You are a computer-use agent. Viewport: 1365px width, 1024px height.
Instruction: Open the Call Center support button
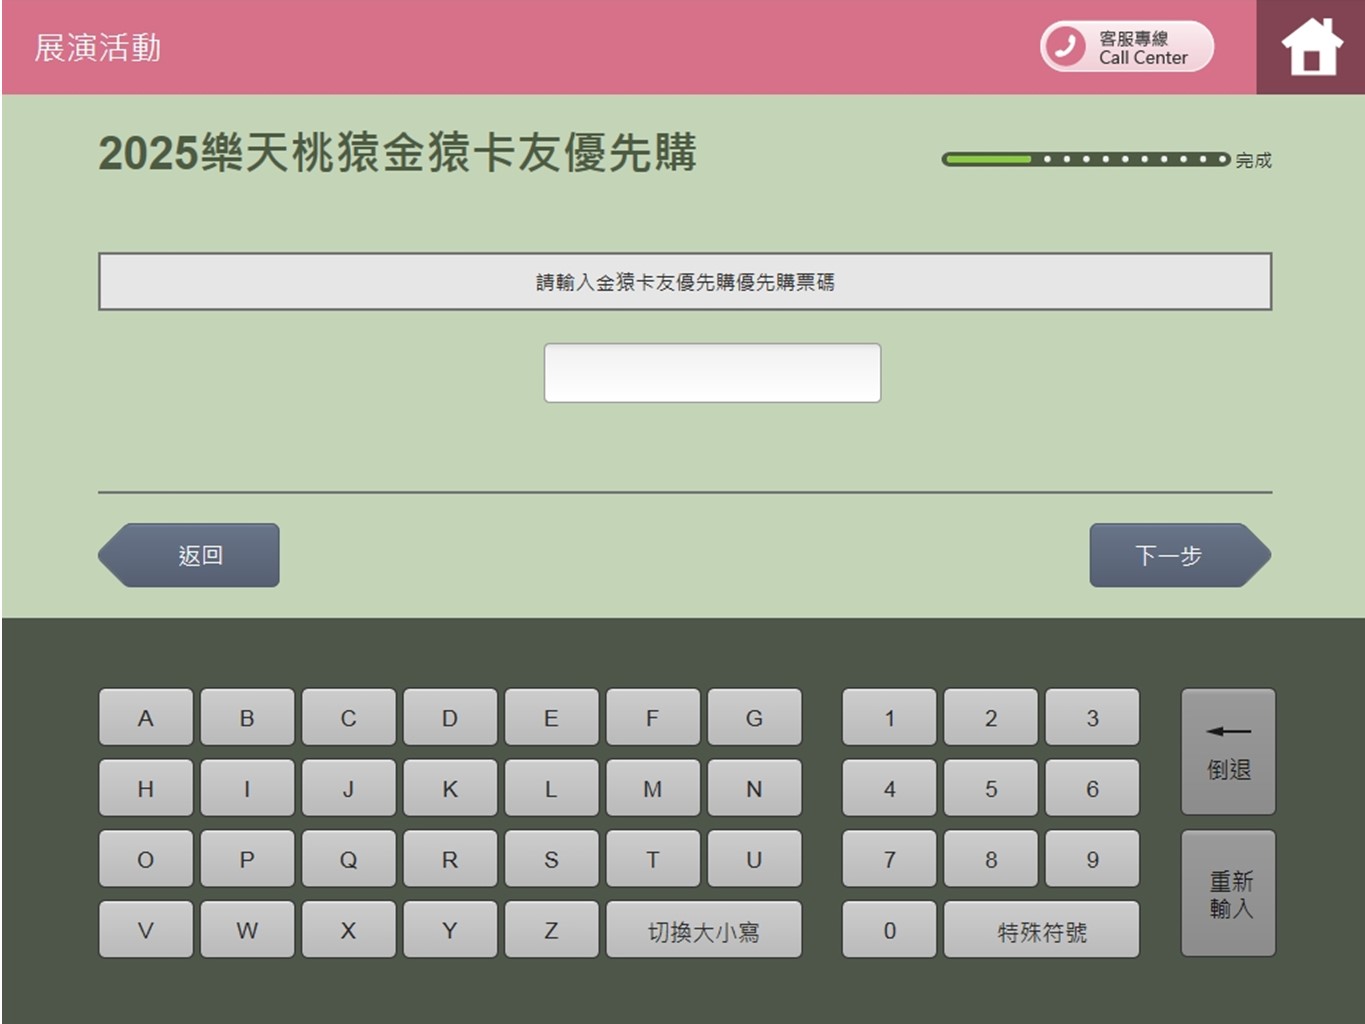click(1127, 47)
